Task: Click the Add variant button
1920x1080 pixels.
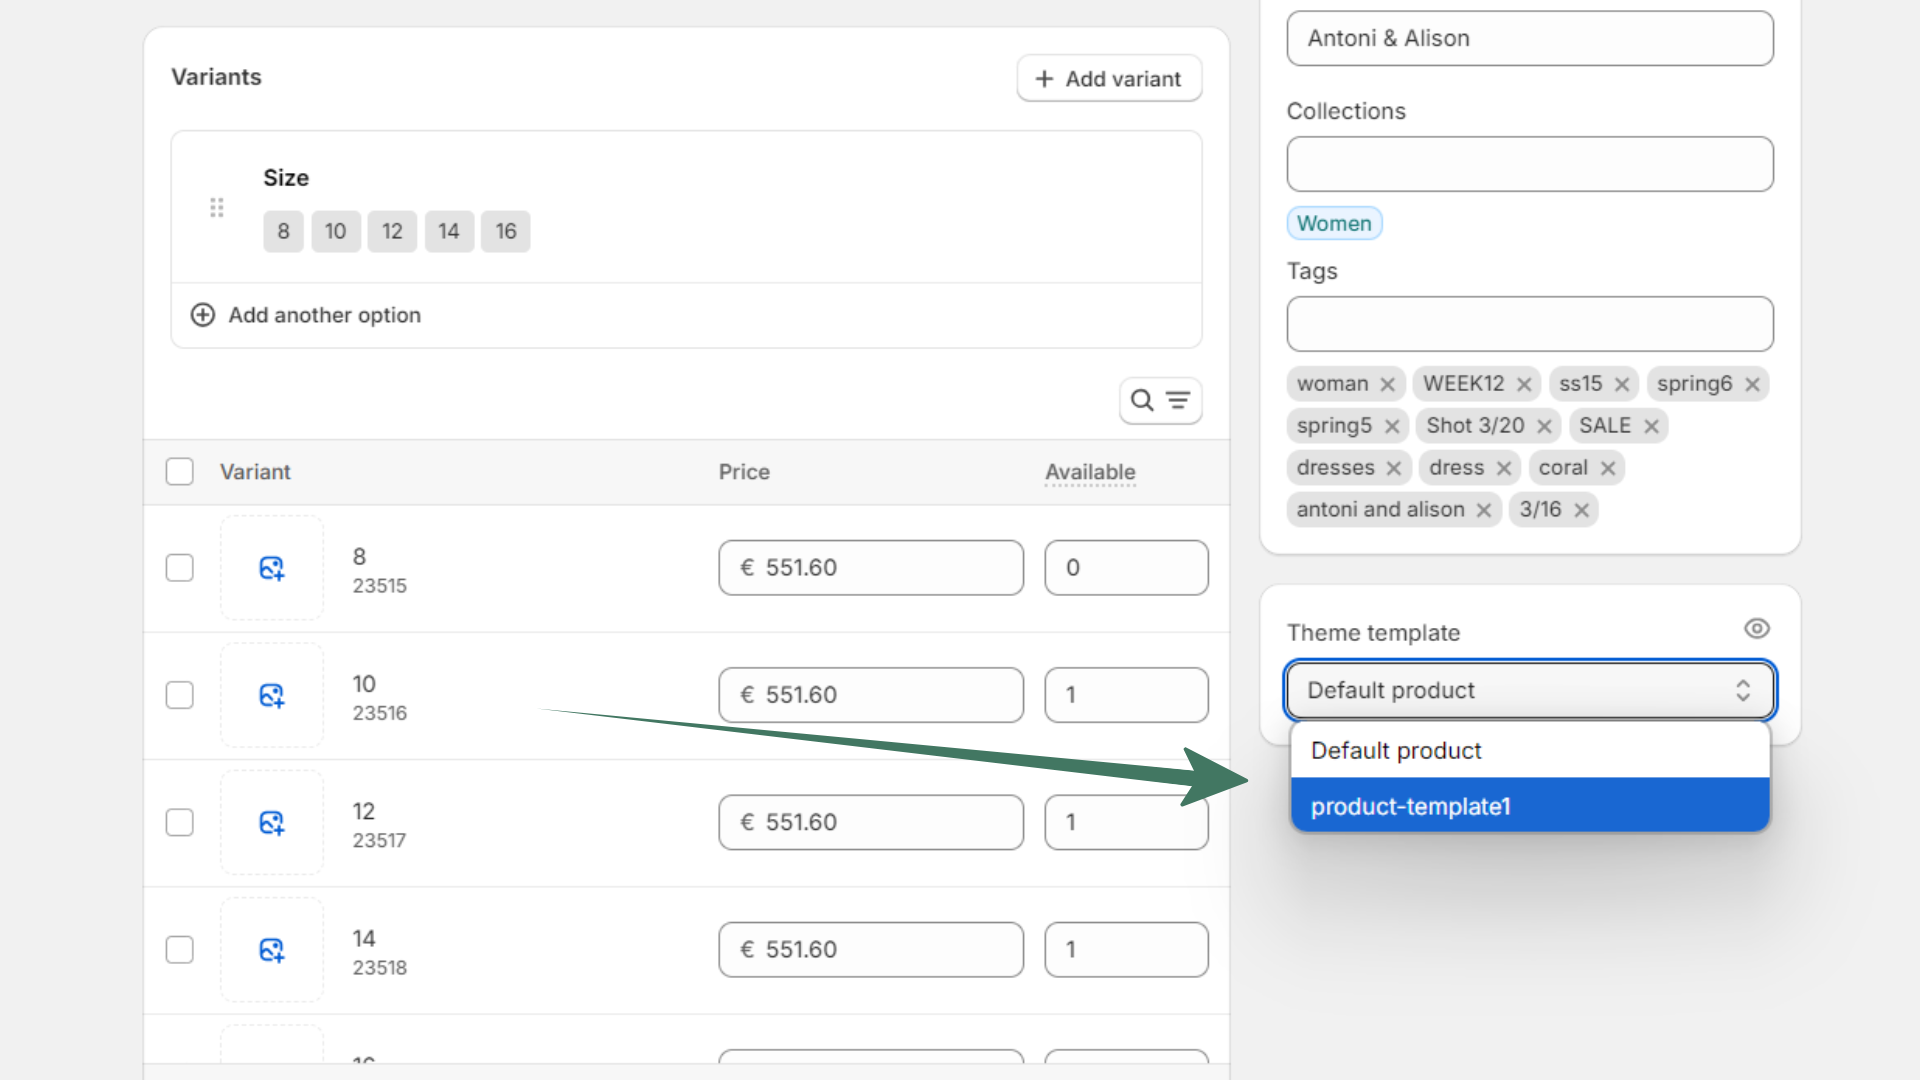Action: point(1108,78)
